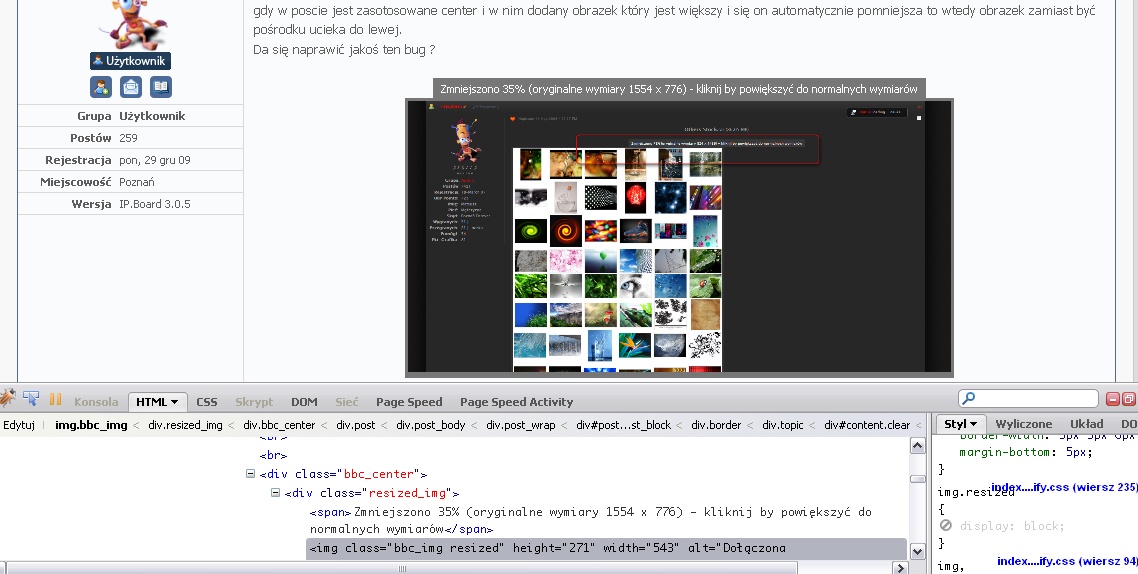This screenshot has height=574, width=1138.
Task: Click the Edytuj button
Action: pos(19,425)
